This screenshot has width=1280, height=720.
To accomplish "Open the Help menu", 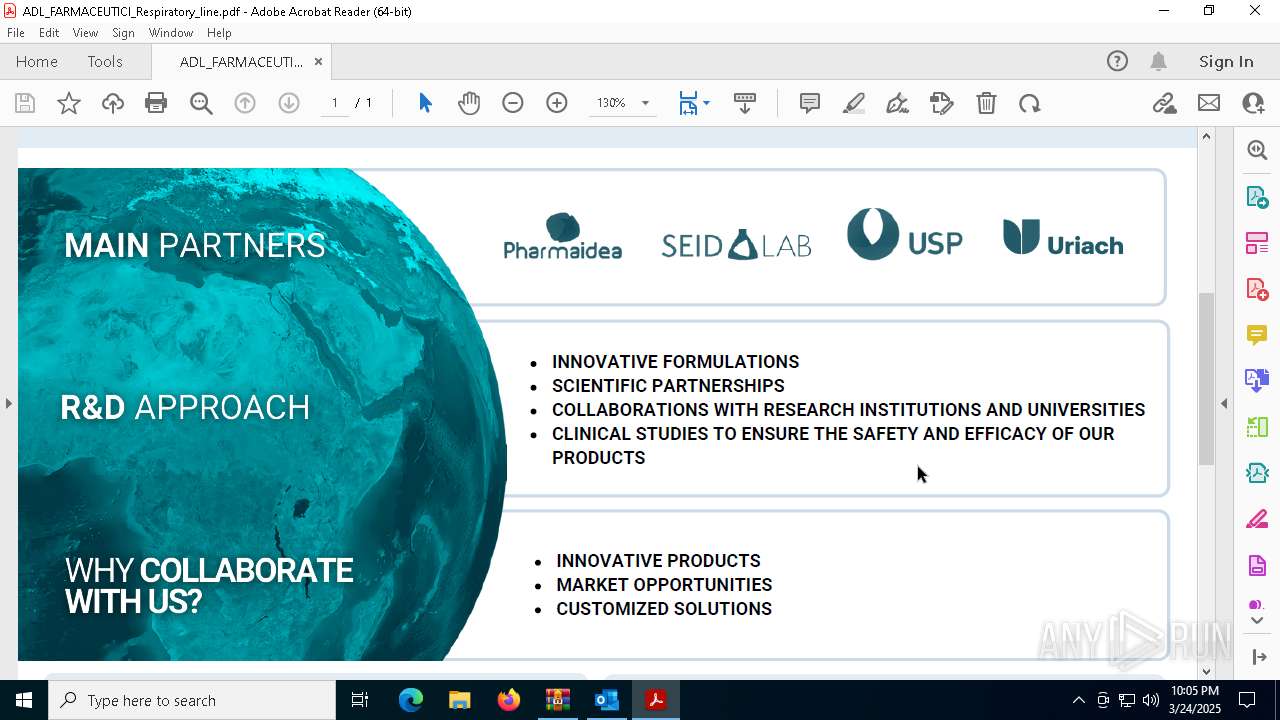I will point(219,33).
